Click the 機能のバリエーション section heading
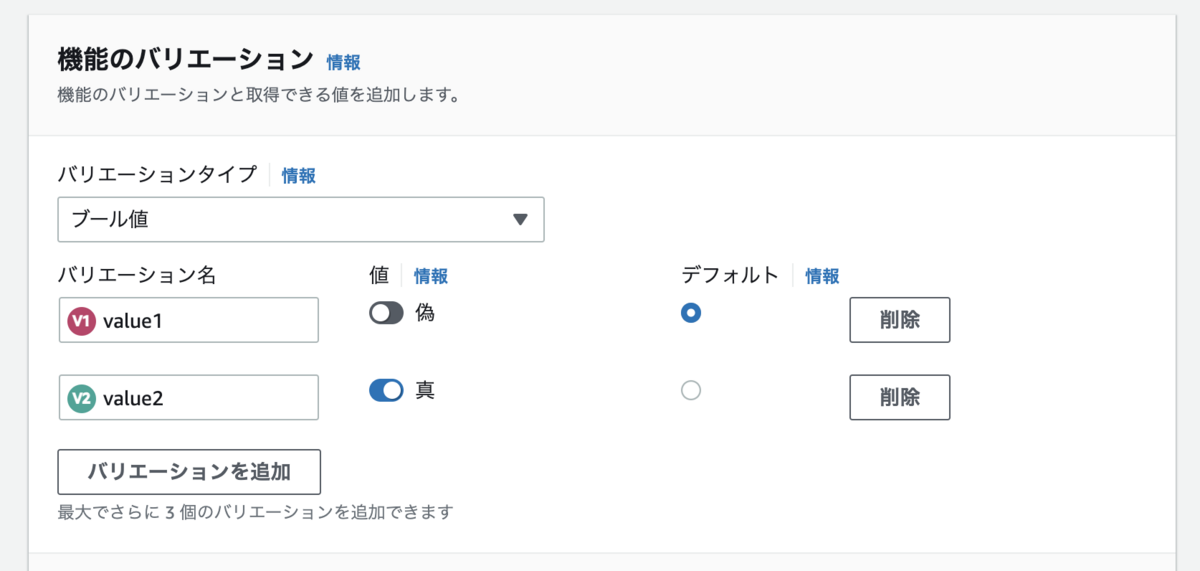This screenshot has height=571, width=1200. pyautogui.click(x=186, y=60)
